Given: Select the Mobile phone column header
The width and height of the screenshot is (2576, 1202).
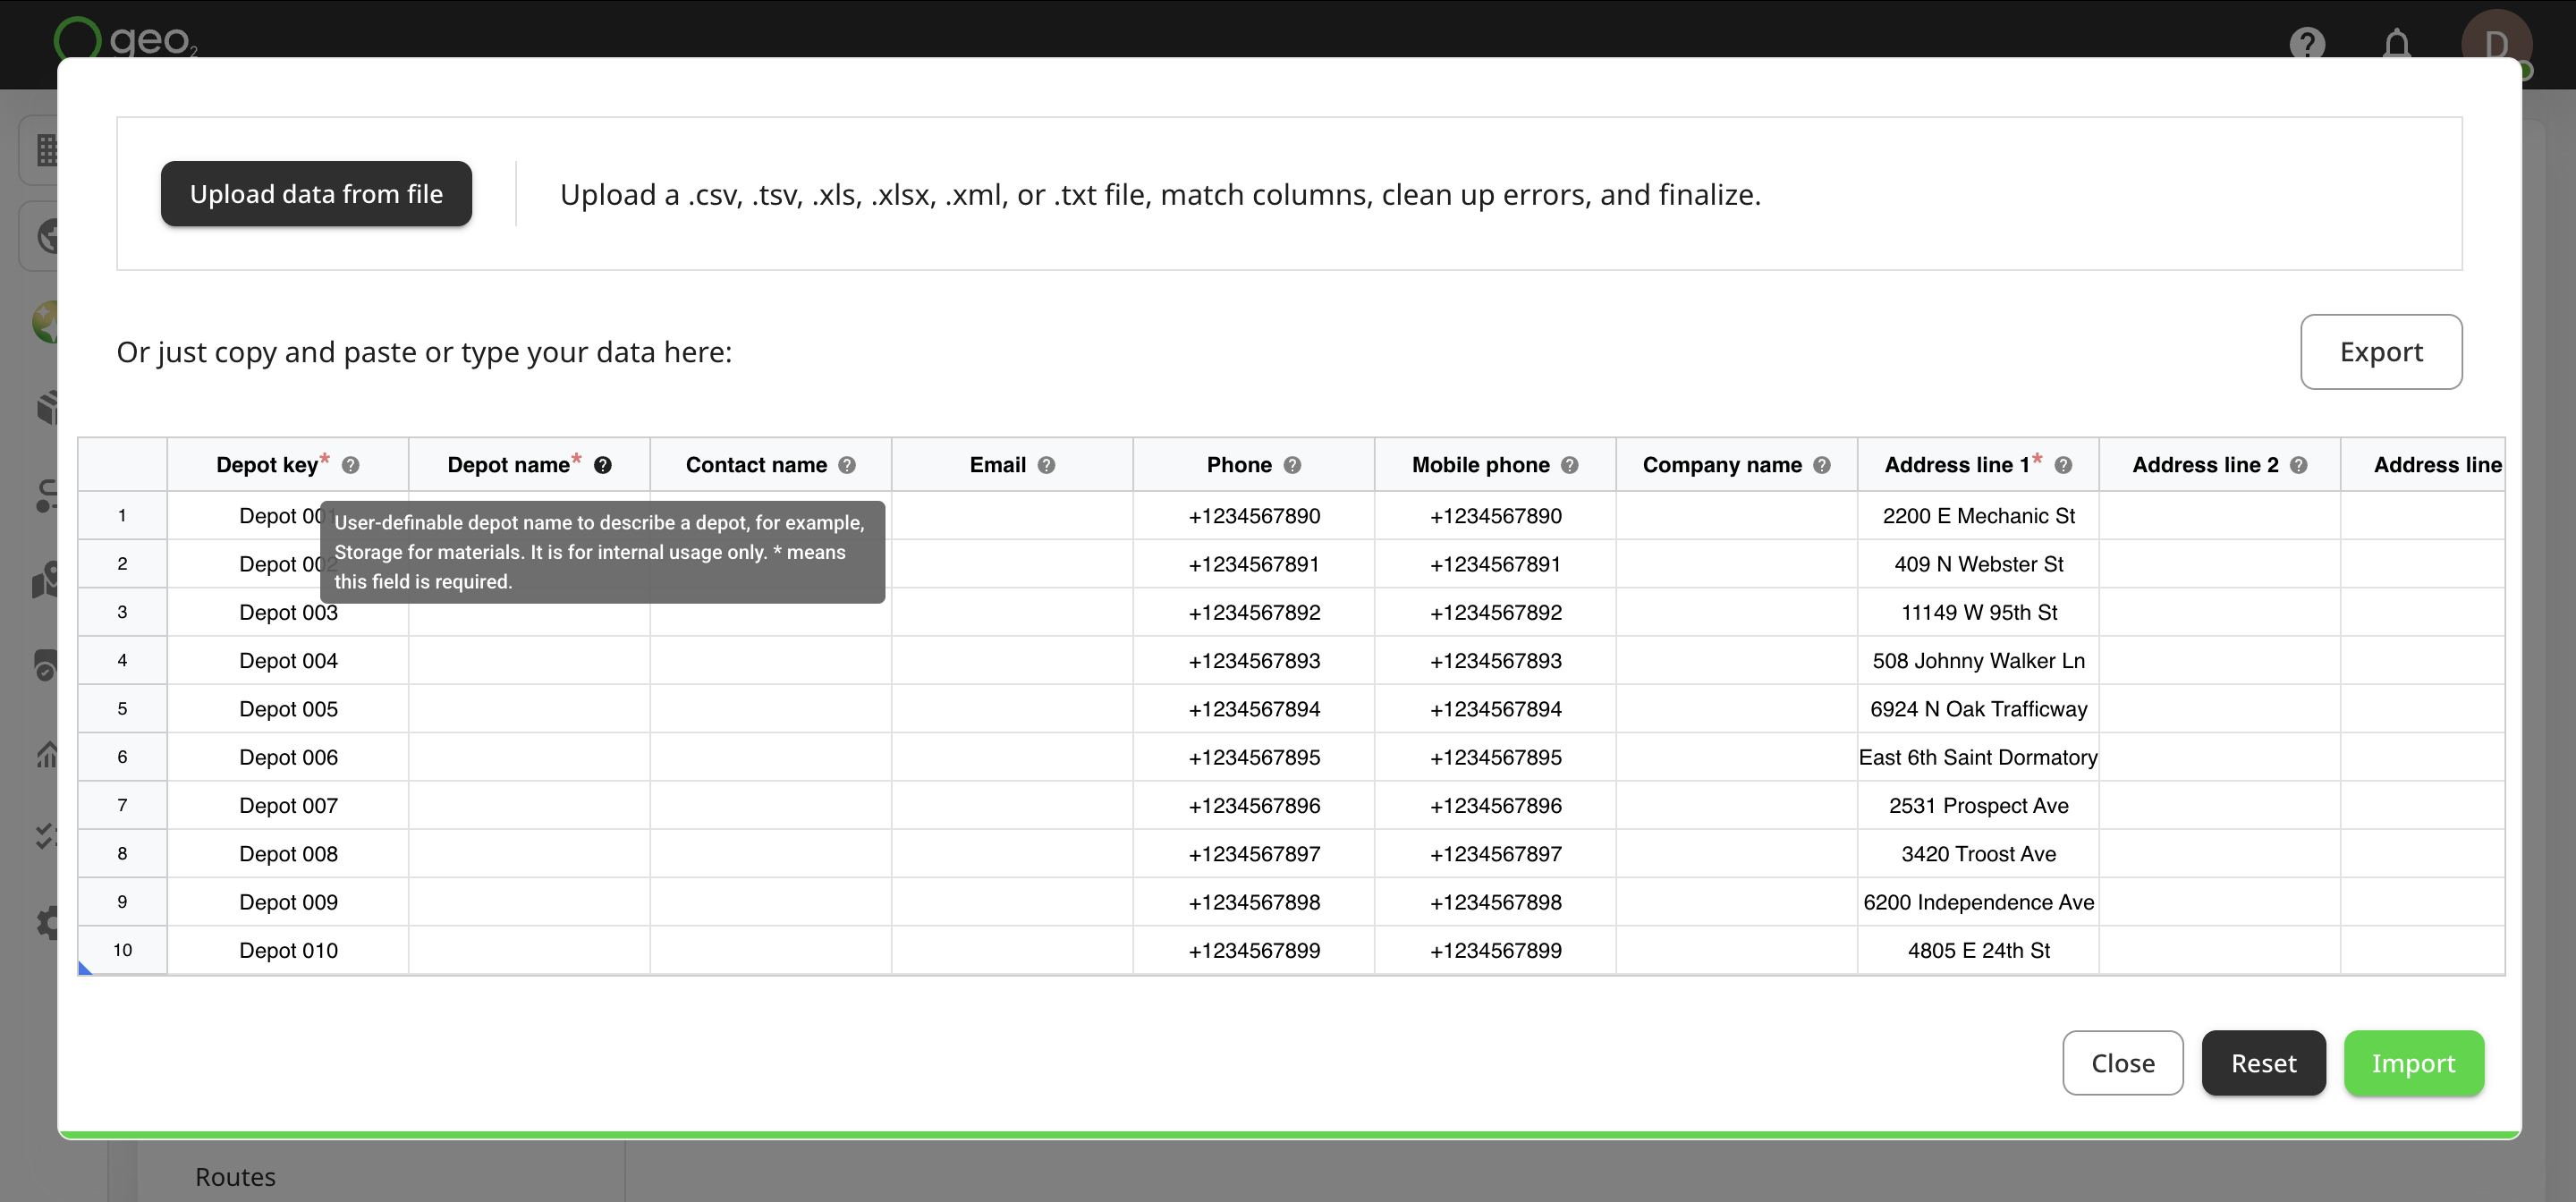Looking at the screenshot, I should [1495, 465].
